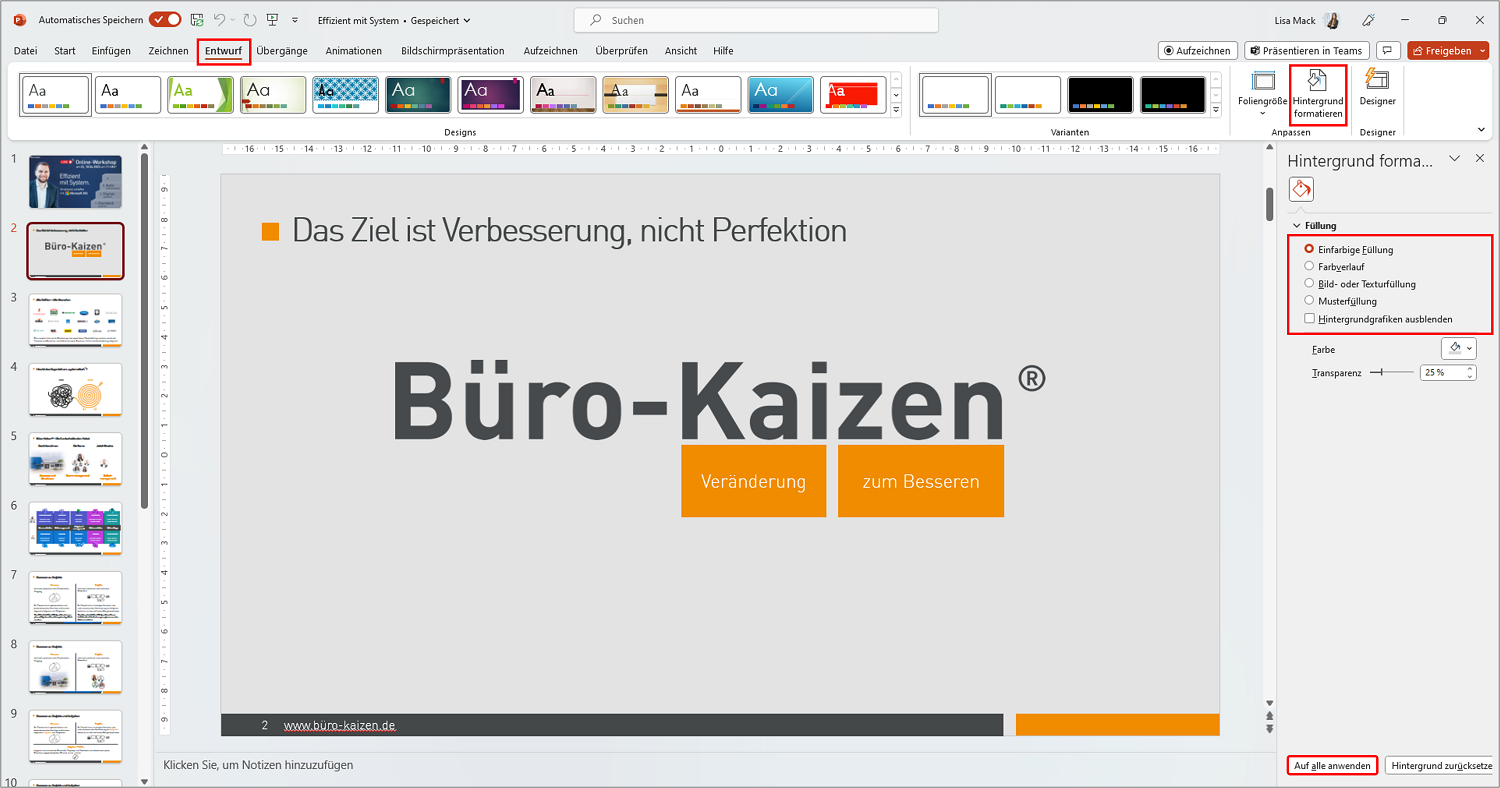Open the Animationen ribbon tab
This screenshot has height=788, width=1500.
tap(353, 50)
